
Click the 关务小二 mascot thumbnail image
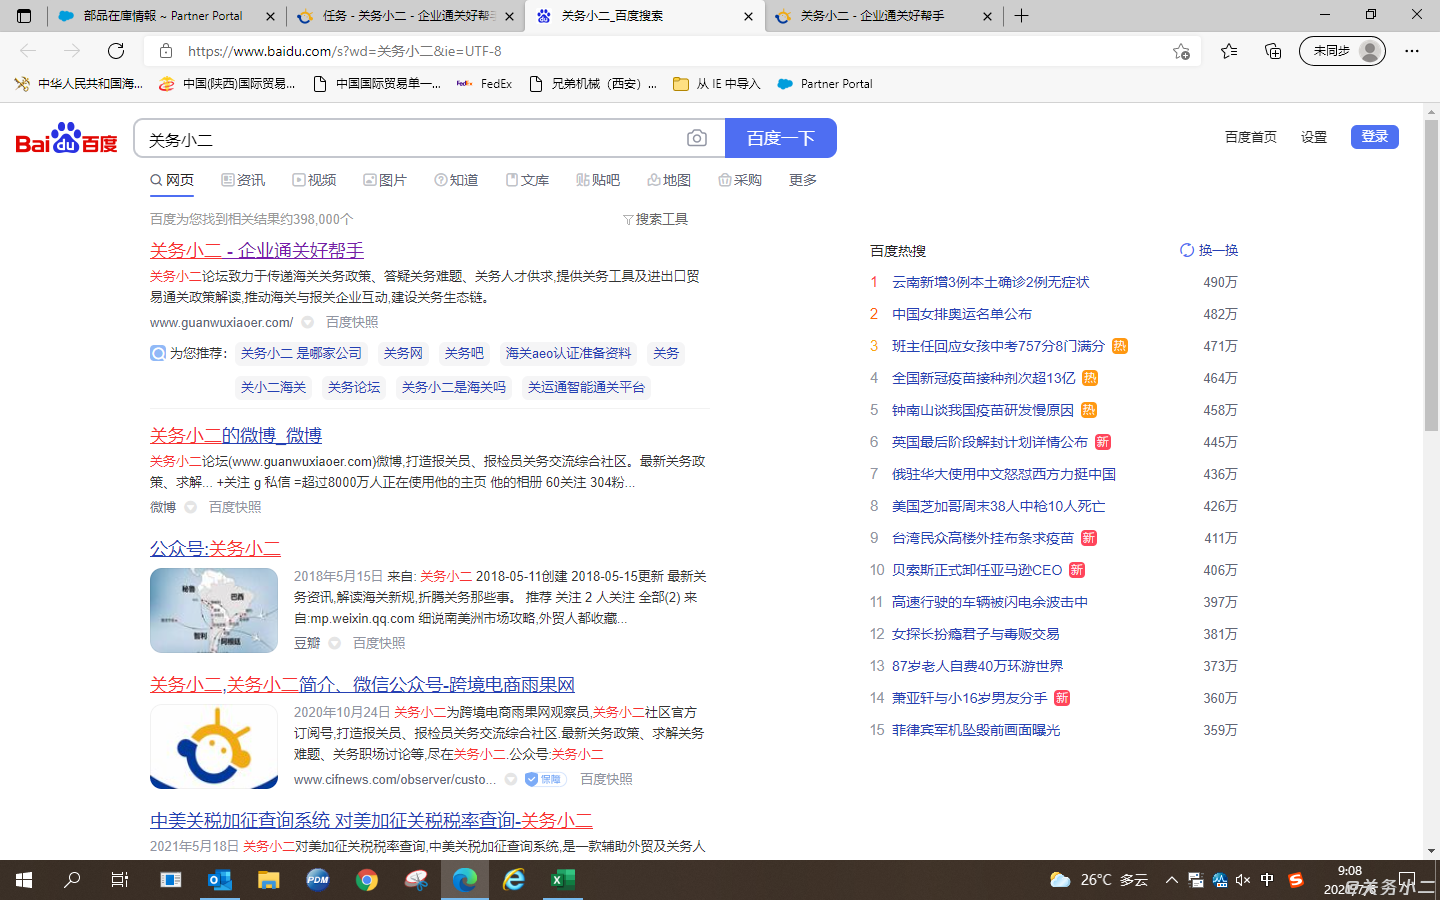pyautogui.click(x=214, y=746)
